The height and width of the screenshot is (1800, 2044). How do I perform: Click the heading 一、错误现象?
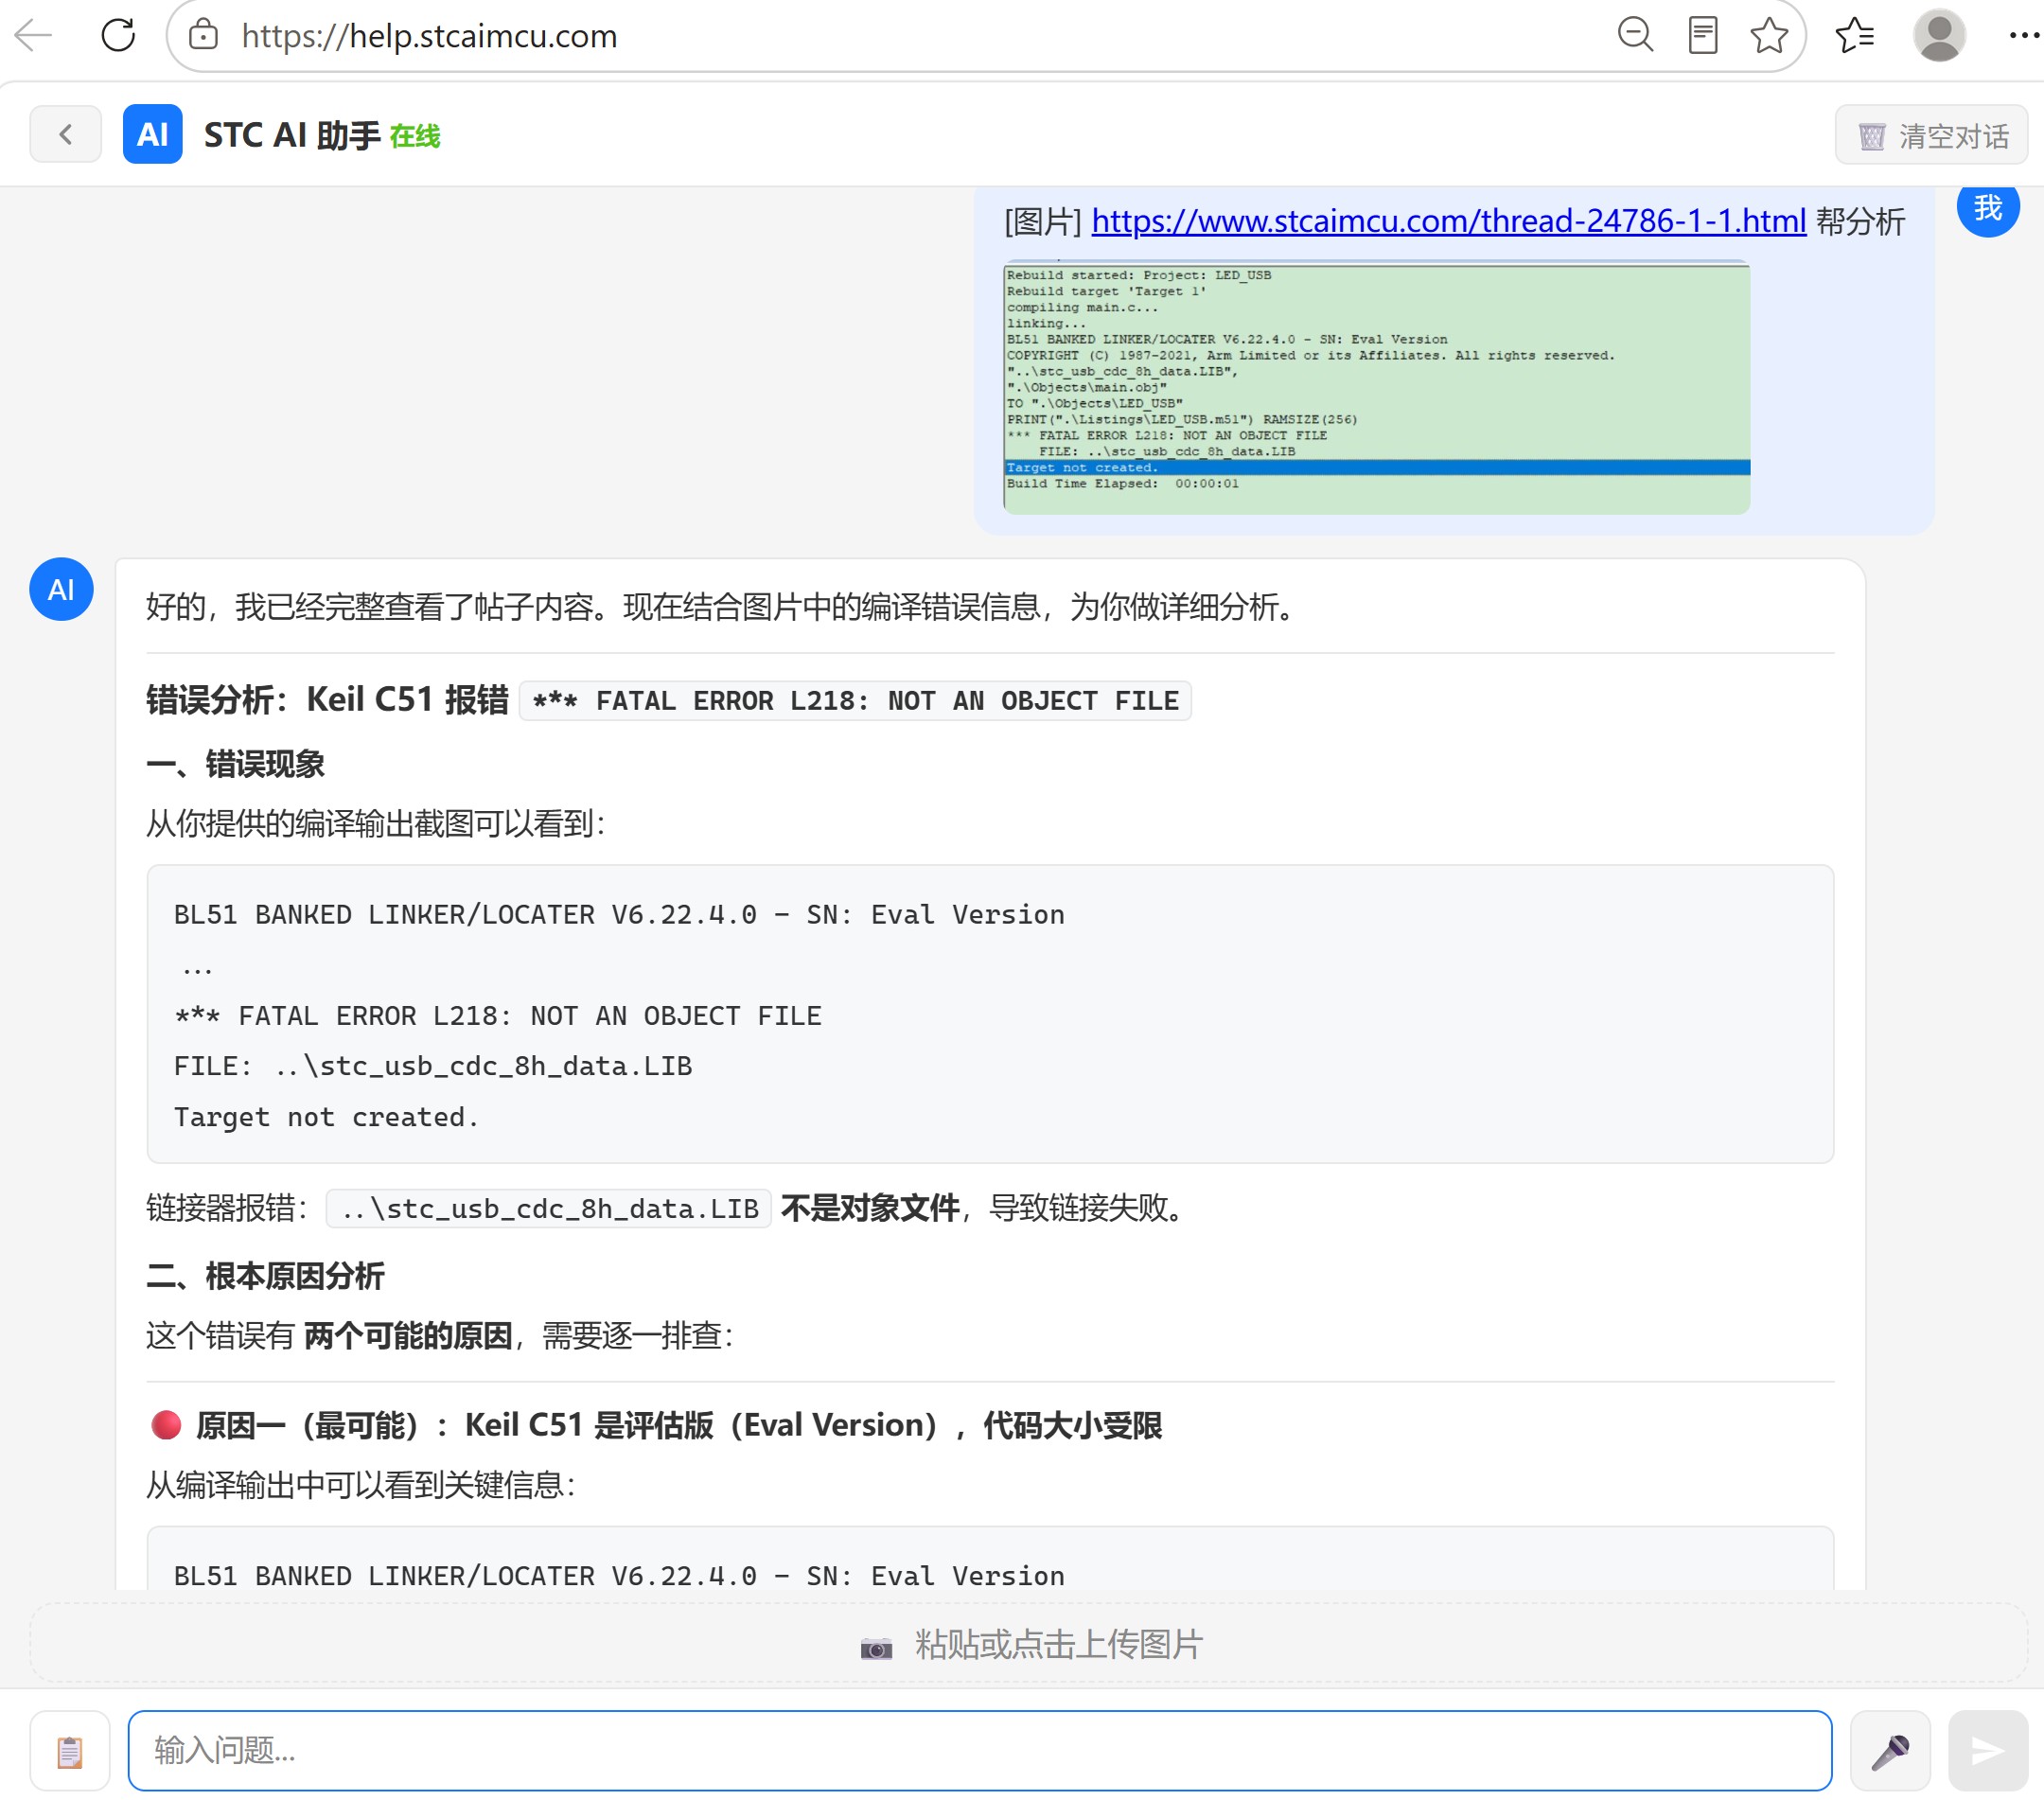235,764
